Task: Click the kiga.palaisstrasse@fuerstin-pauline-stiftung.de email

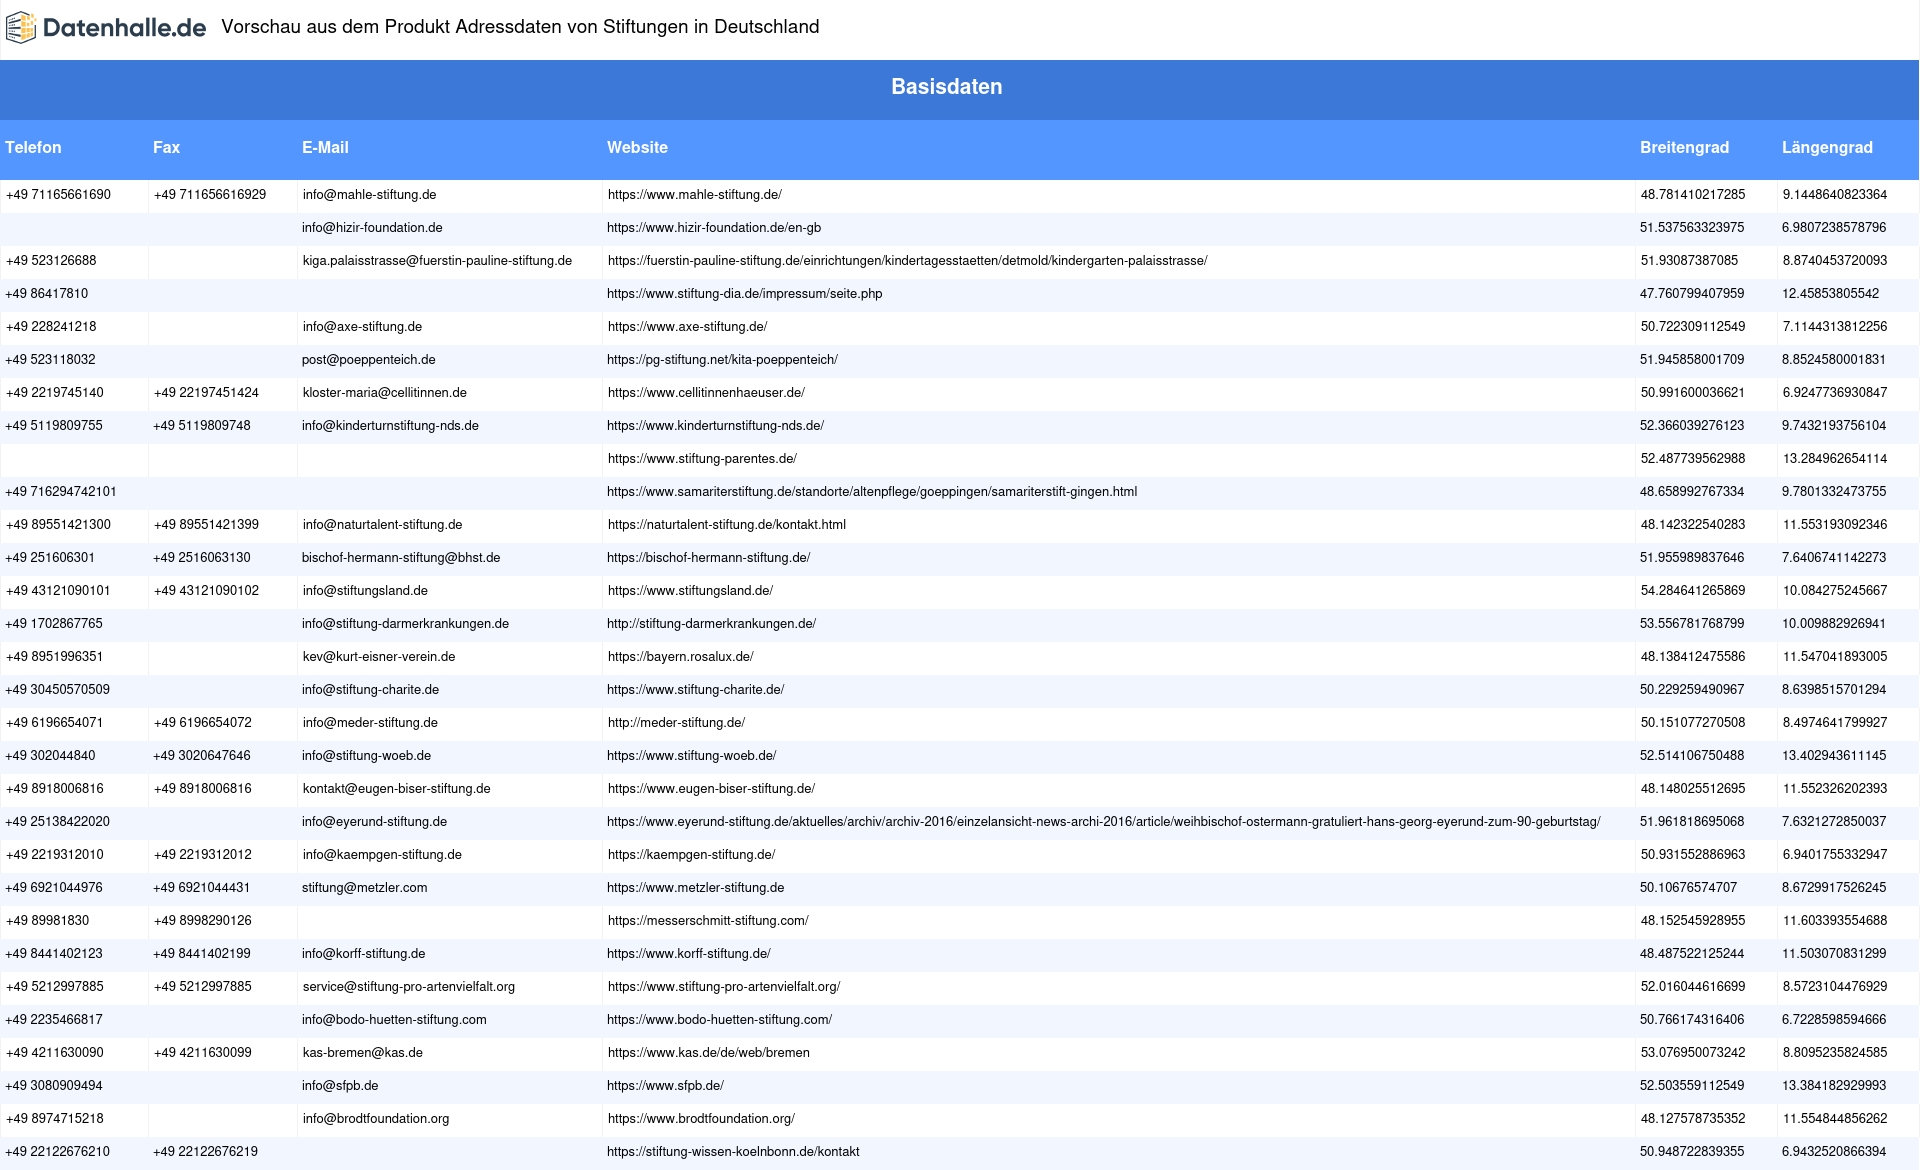Action: point(437,261)
